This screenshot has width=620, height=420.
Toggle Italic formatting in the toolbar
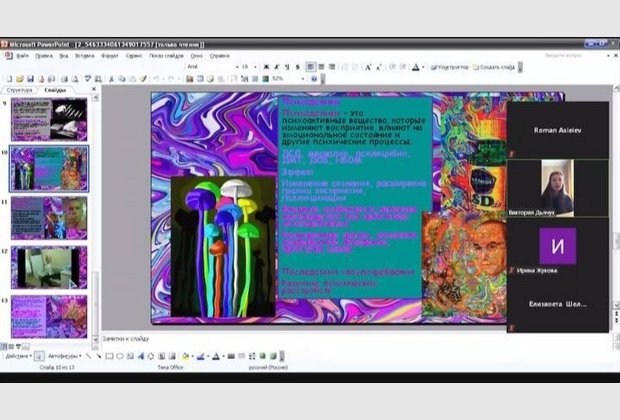[277, 67]
